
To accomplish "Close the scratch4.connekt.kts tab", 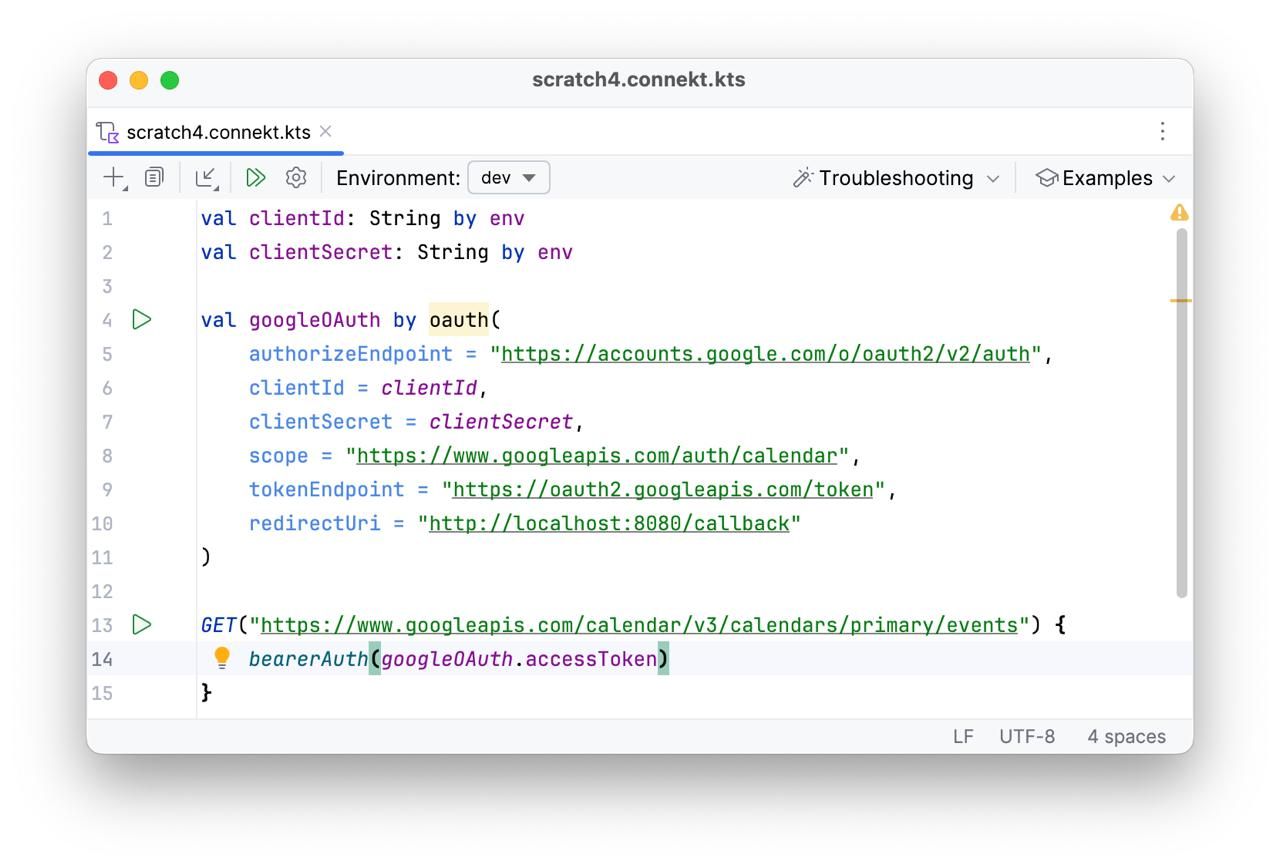I will pyautogui.click(x=326, y=132).
